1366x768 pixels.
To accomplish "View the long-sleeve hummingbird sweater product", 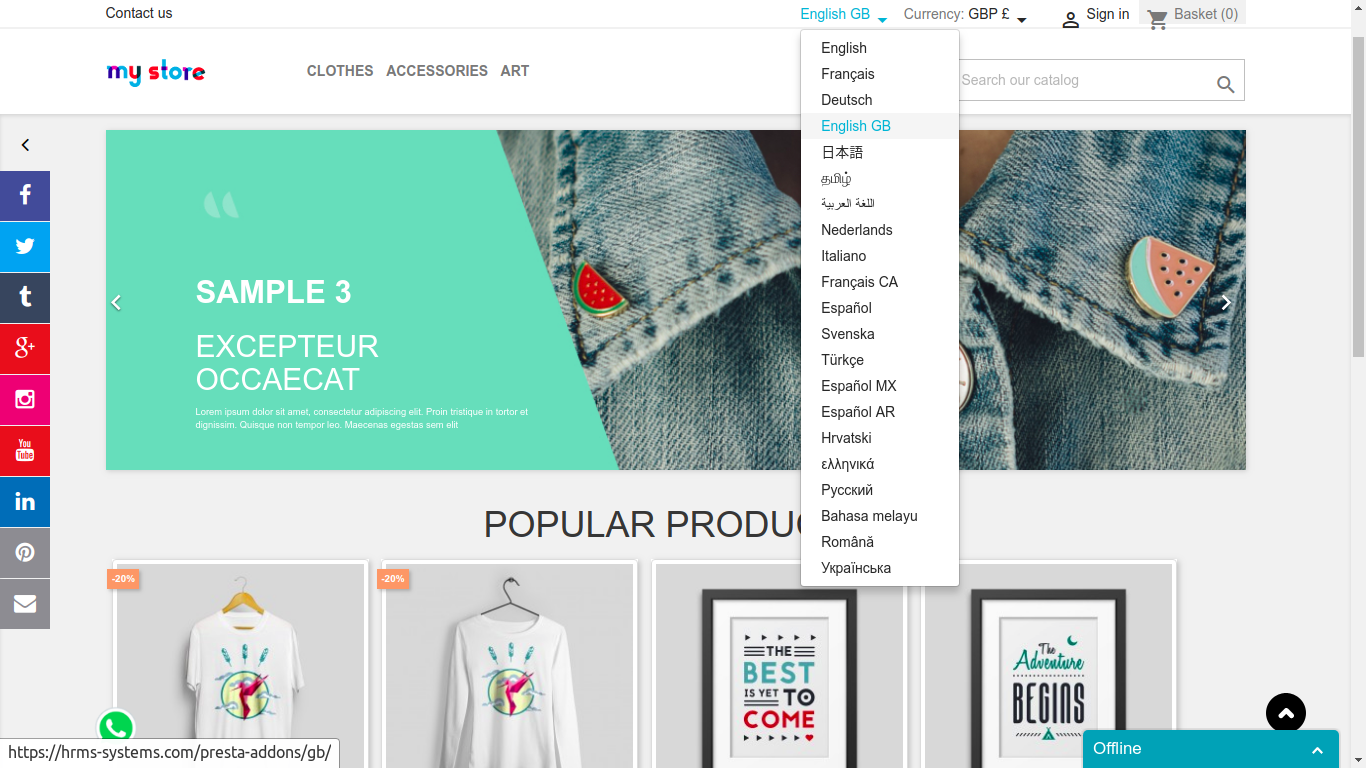I will pos(510,665).
